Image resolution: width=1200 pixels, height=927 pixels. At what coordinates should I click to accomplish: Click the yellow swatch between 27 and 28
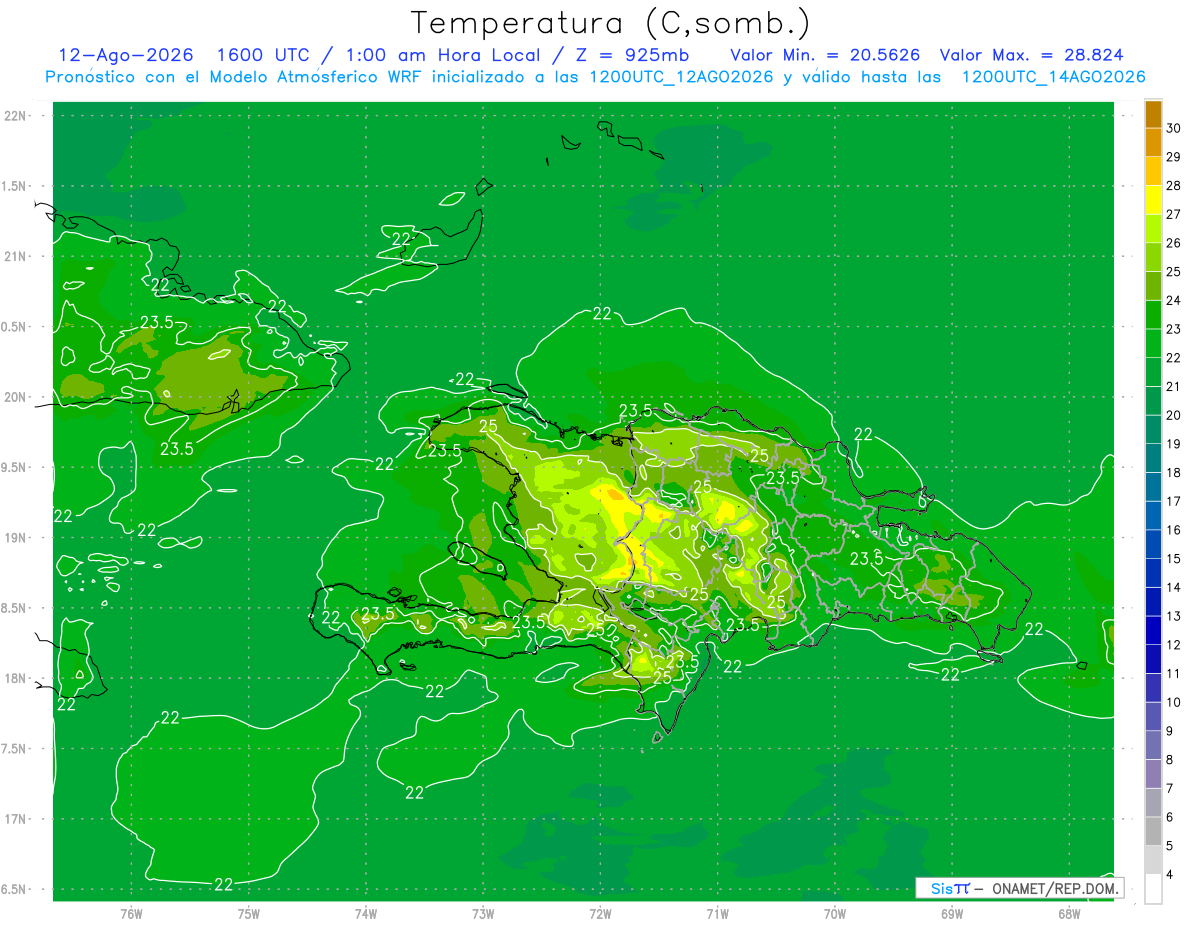[1153, 200]
